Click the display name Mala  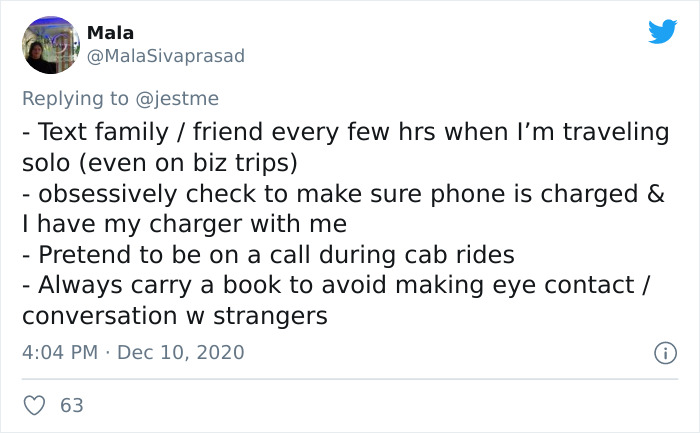click(x=110, y=33)
